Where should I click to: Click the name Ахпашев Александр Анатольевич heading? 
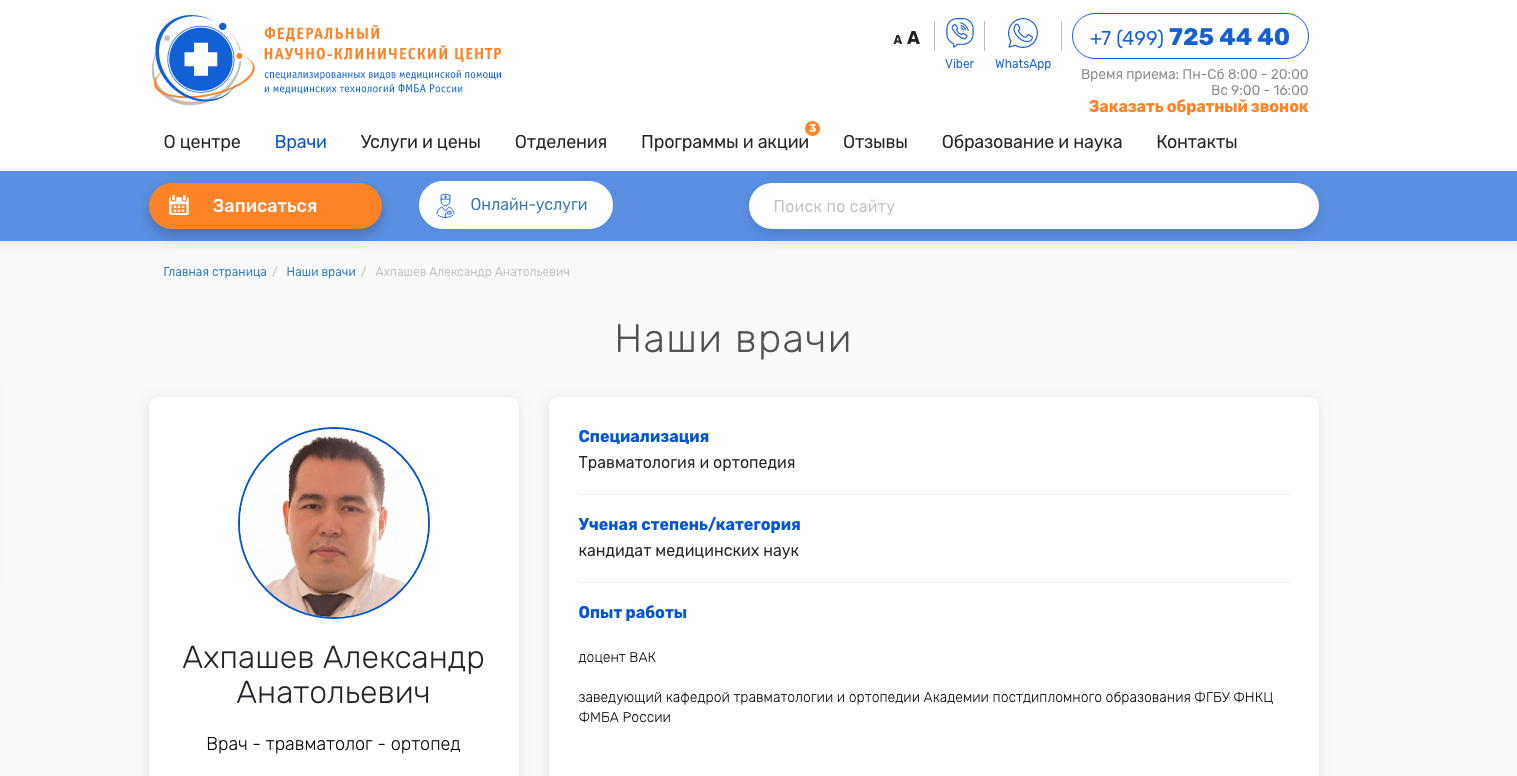pos(334,675)
